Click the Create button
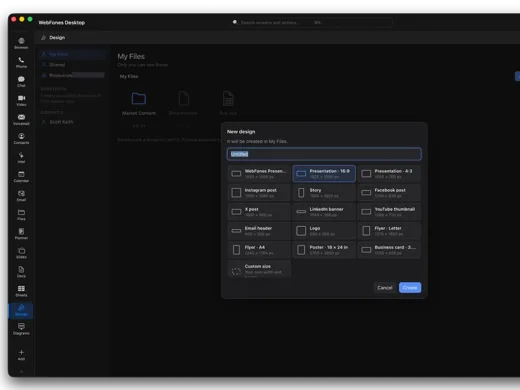 coord(410,288)
